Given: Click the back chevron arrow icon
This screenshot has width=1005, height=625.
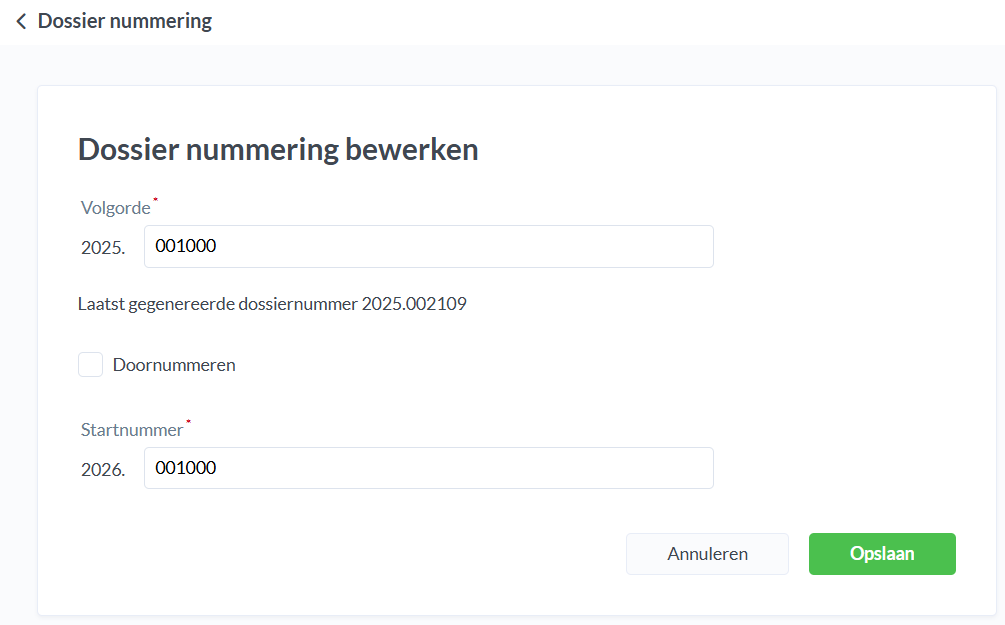Looking at the screenshot, I should coord(21,21).
